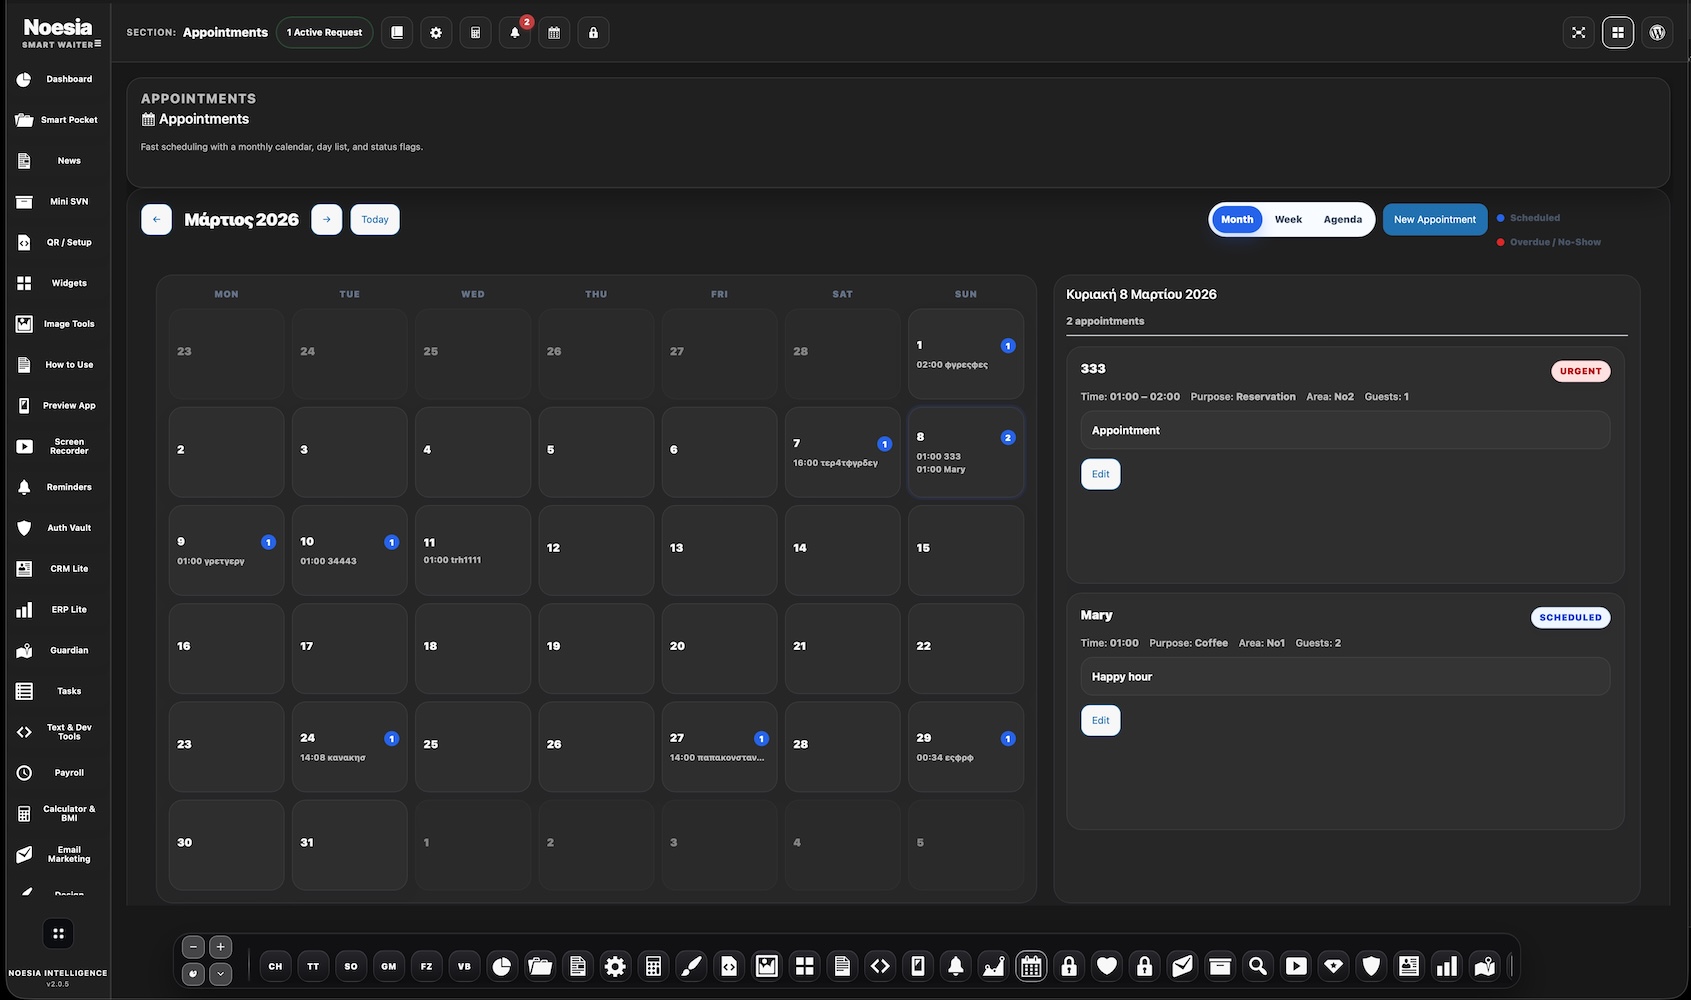The width and height of the screenshot is (1691, 1000).
Task: Click the VB shortcut in the bottom dock
Action: [464, 966]
